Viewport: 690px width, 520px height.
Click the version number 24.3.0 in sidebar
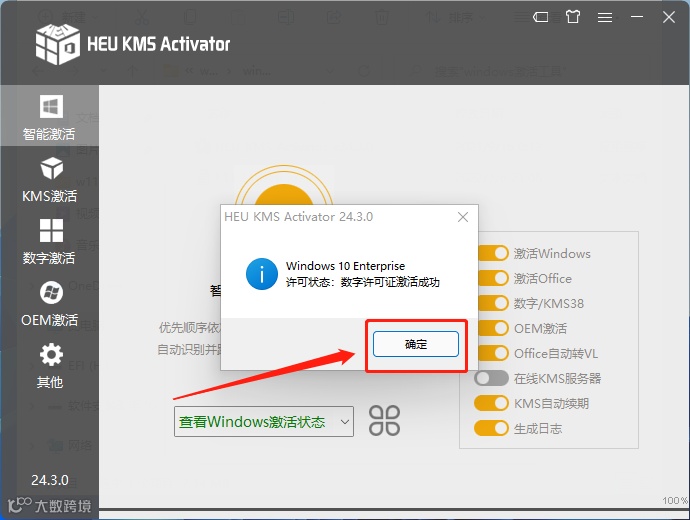[x=50, y=480]
